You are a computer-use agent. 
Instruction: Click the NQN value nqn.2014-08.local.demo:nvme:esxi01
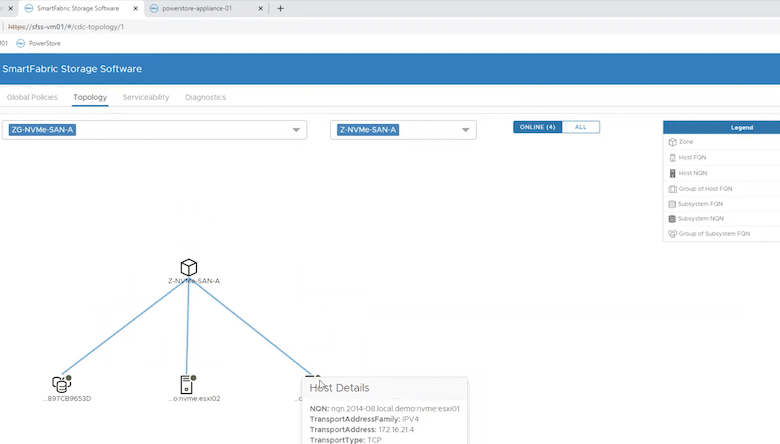point(395,409)
